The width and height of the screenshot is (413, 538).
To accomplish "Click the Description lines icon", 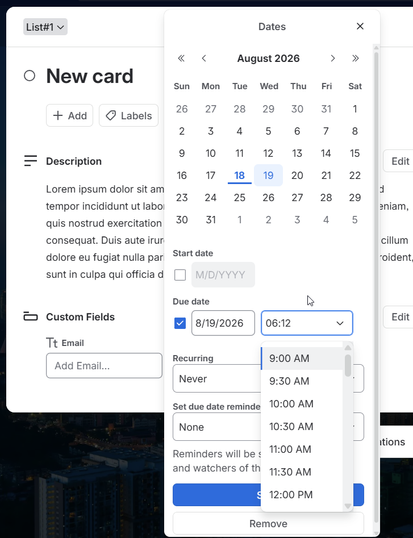I will tap(30, 161).
